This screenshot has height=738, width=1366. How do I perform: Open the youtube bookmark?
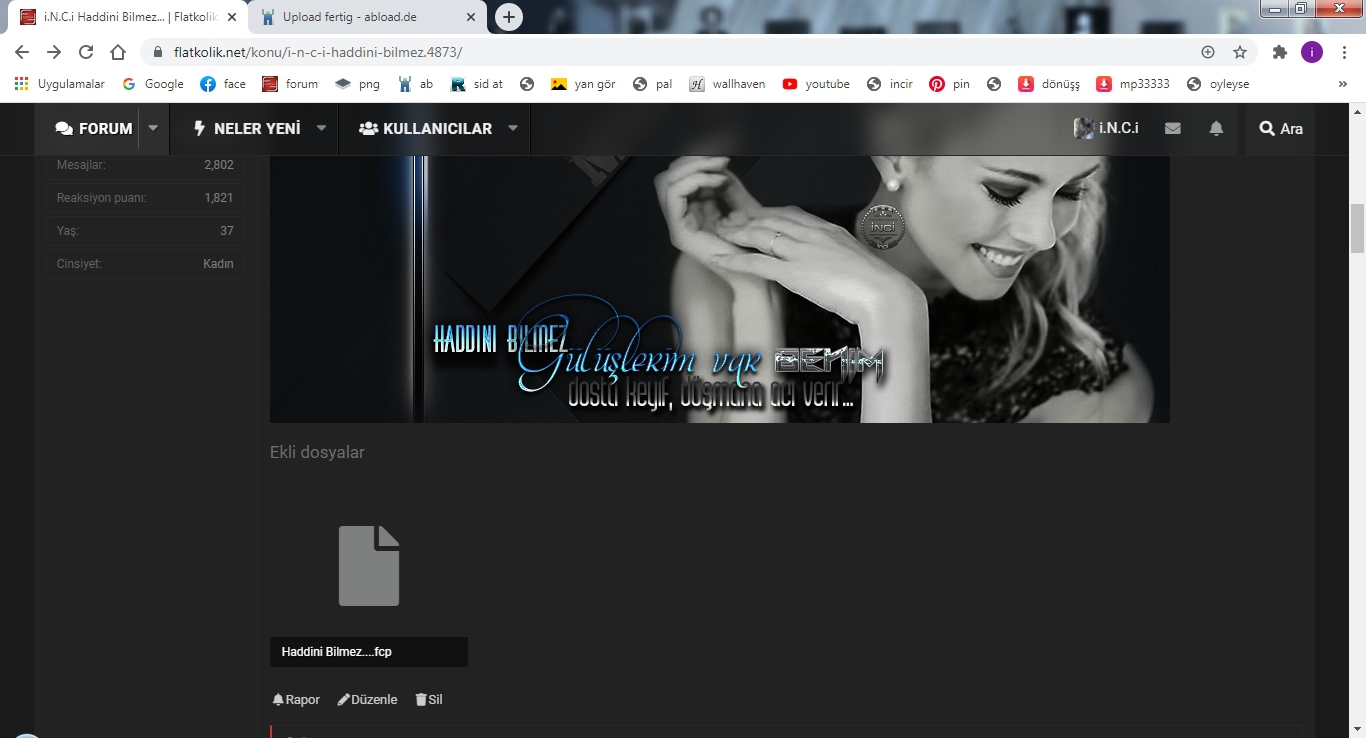coord(816,84)
